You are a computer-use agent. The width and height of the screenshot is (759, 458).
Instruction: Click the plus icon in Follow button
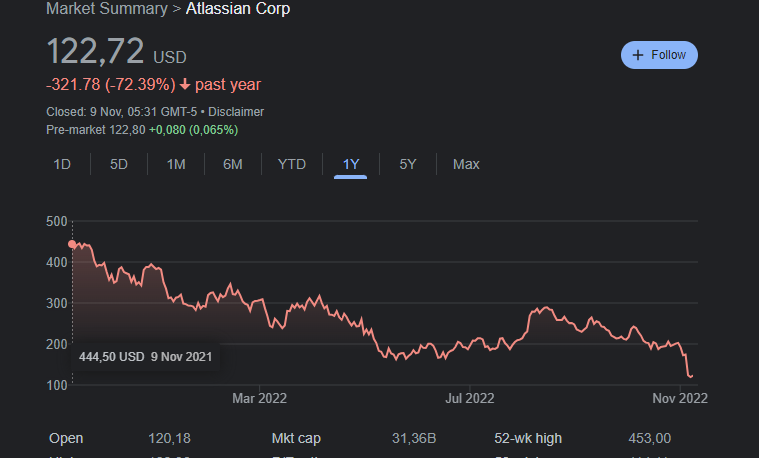[638, 55]
